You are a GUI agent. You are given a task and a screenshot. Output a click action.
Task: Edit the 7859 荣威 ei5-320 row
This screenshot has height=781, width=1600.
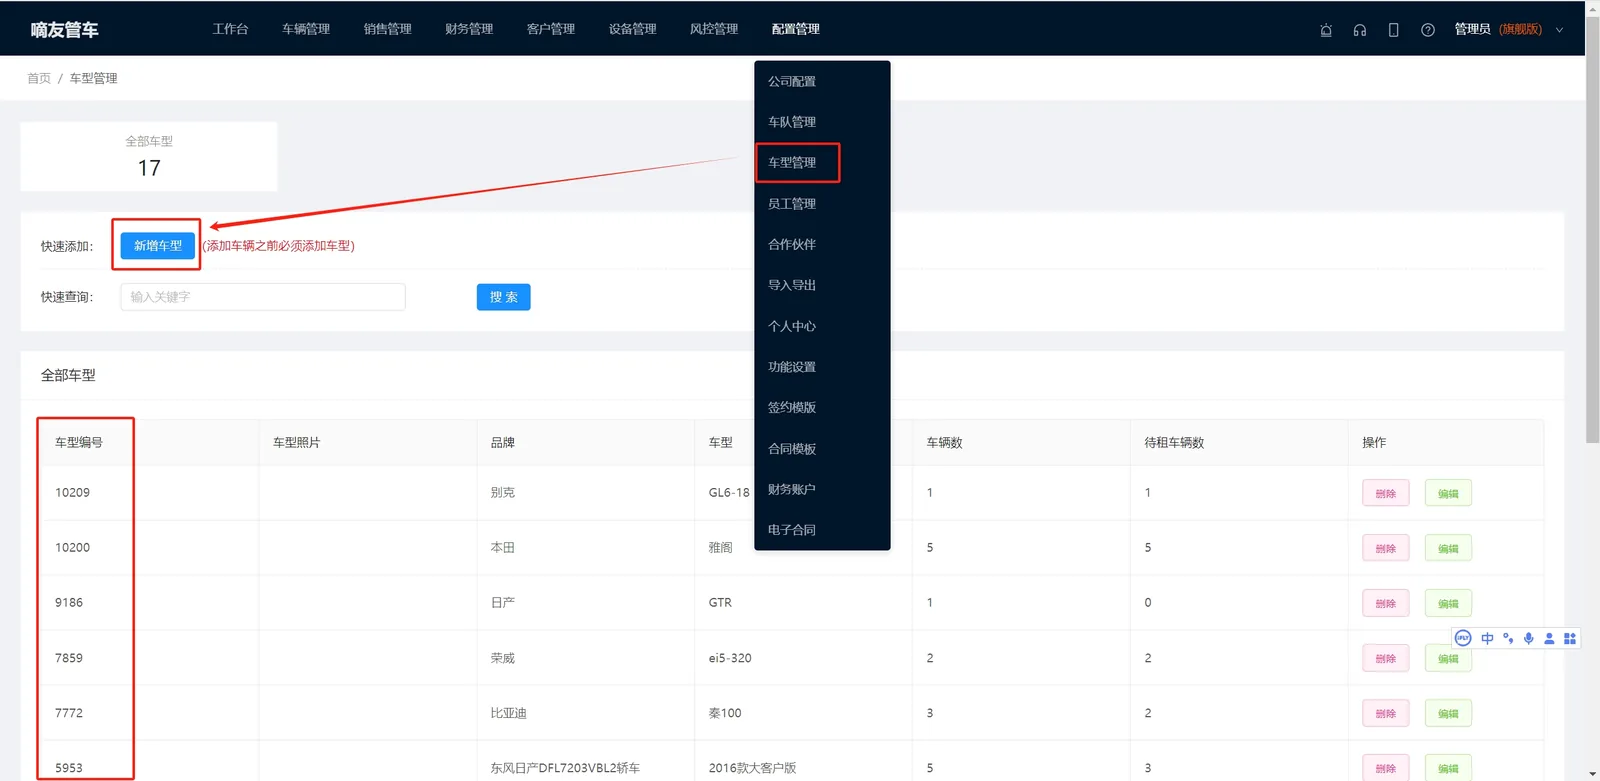click(1448, 658)
